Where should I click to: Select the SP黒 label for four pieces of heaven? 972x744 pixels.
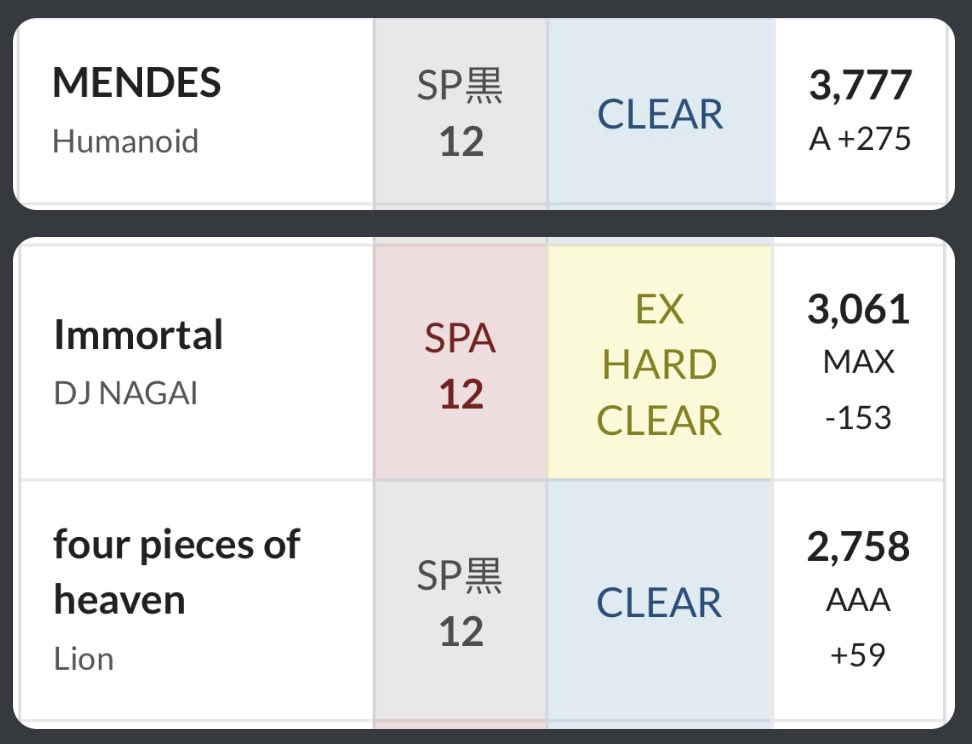coord(460,576)
